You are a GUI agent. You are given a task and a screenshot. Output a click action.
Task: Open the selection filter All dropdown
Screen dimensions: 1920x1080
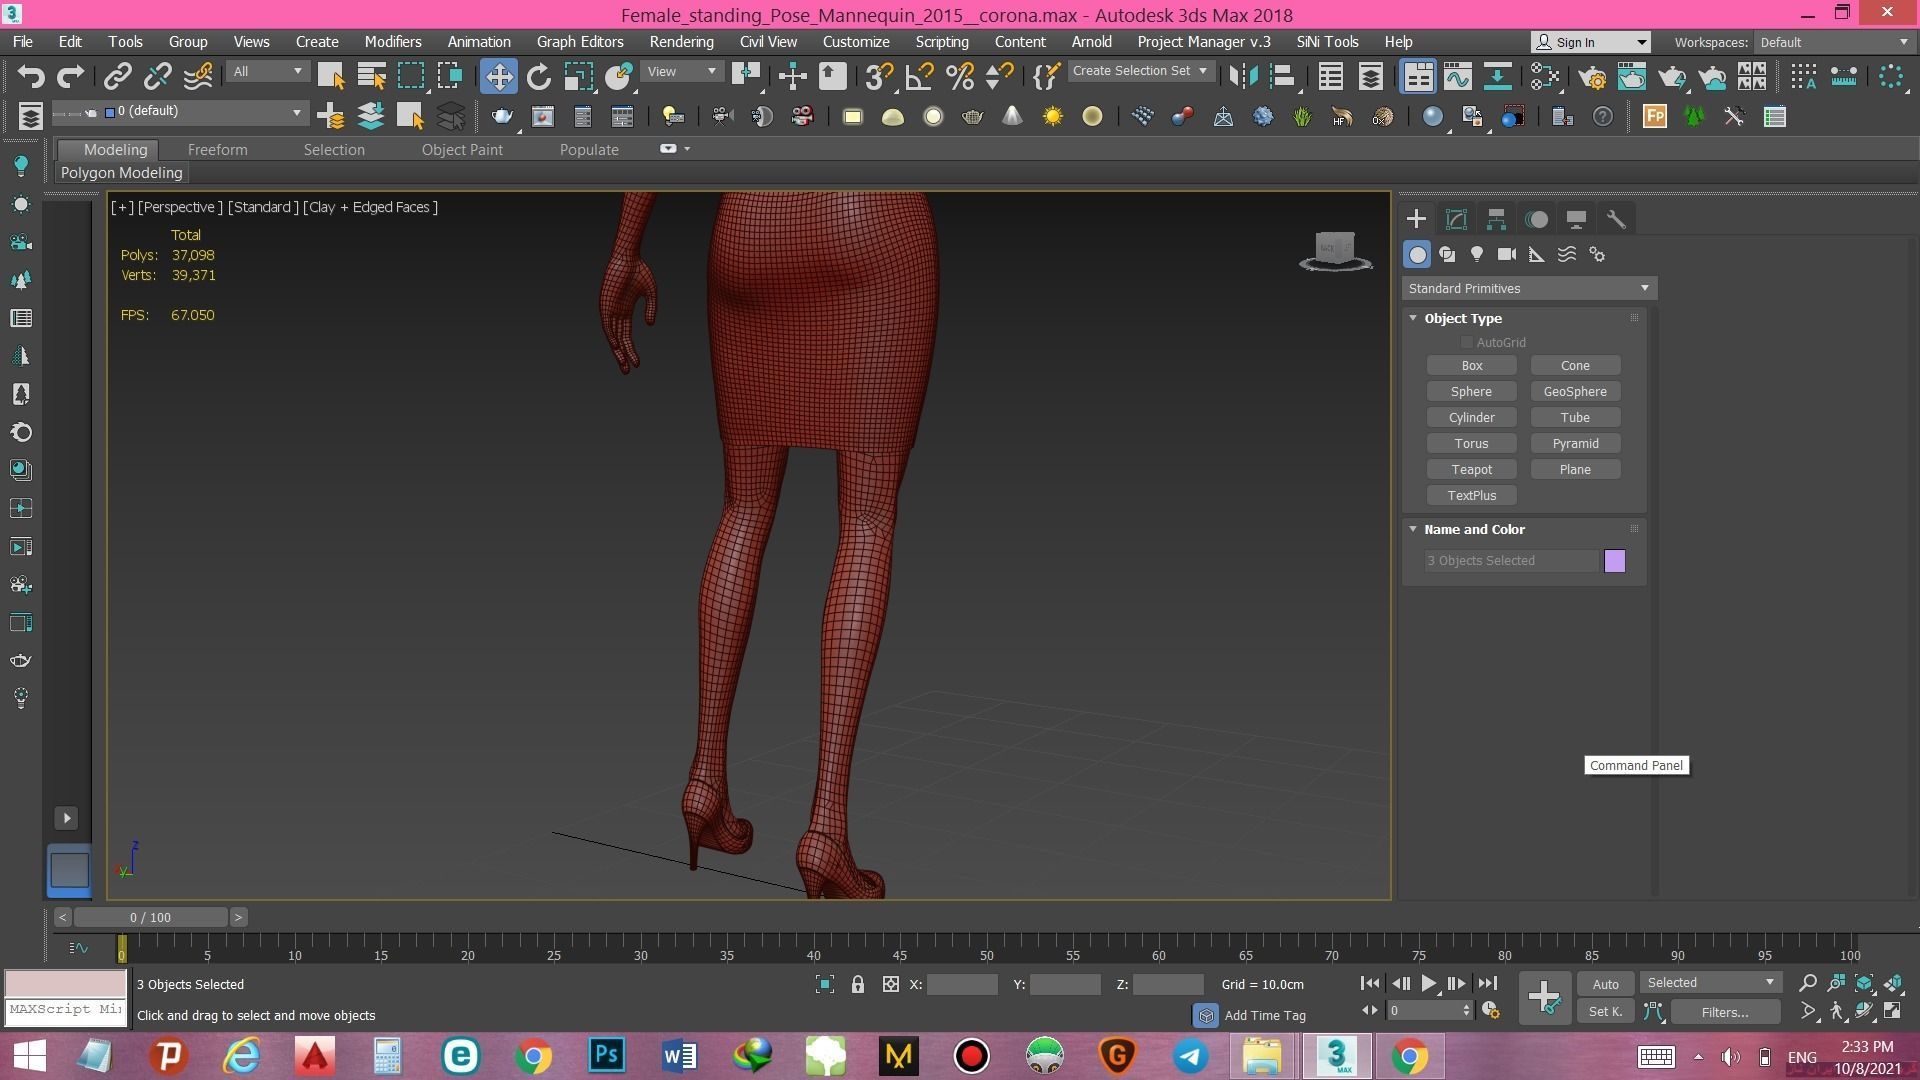point(267,72)
